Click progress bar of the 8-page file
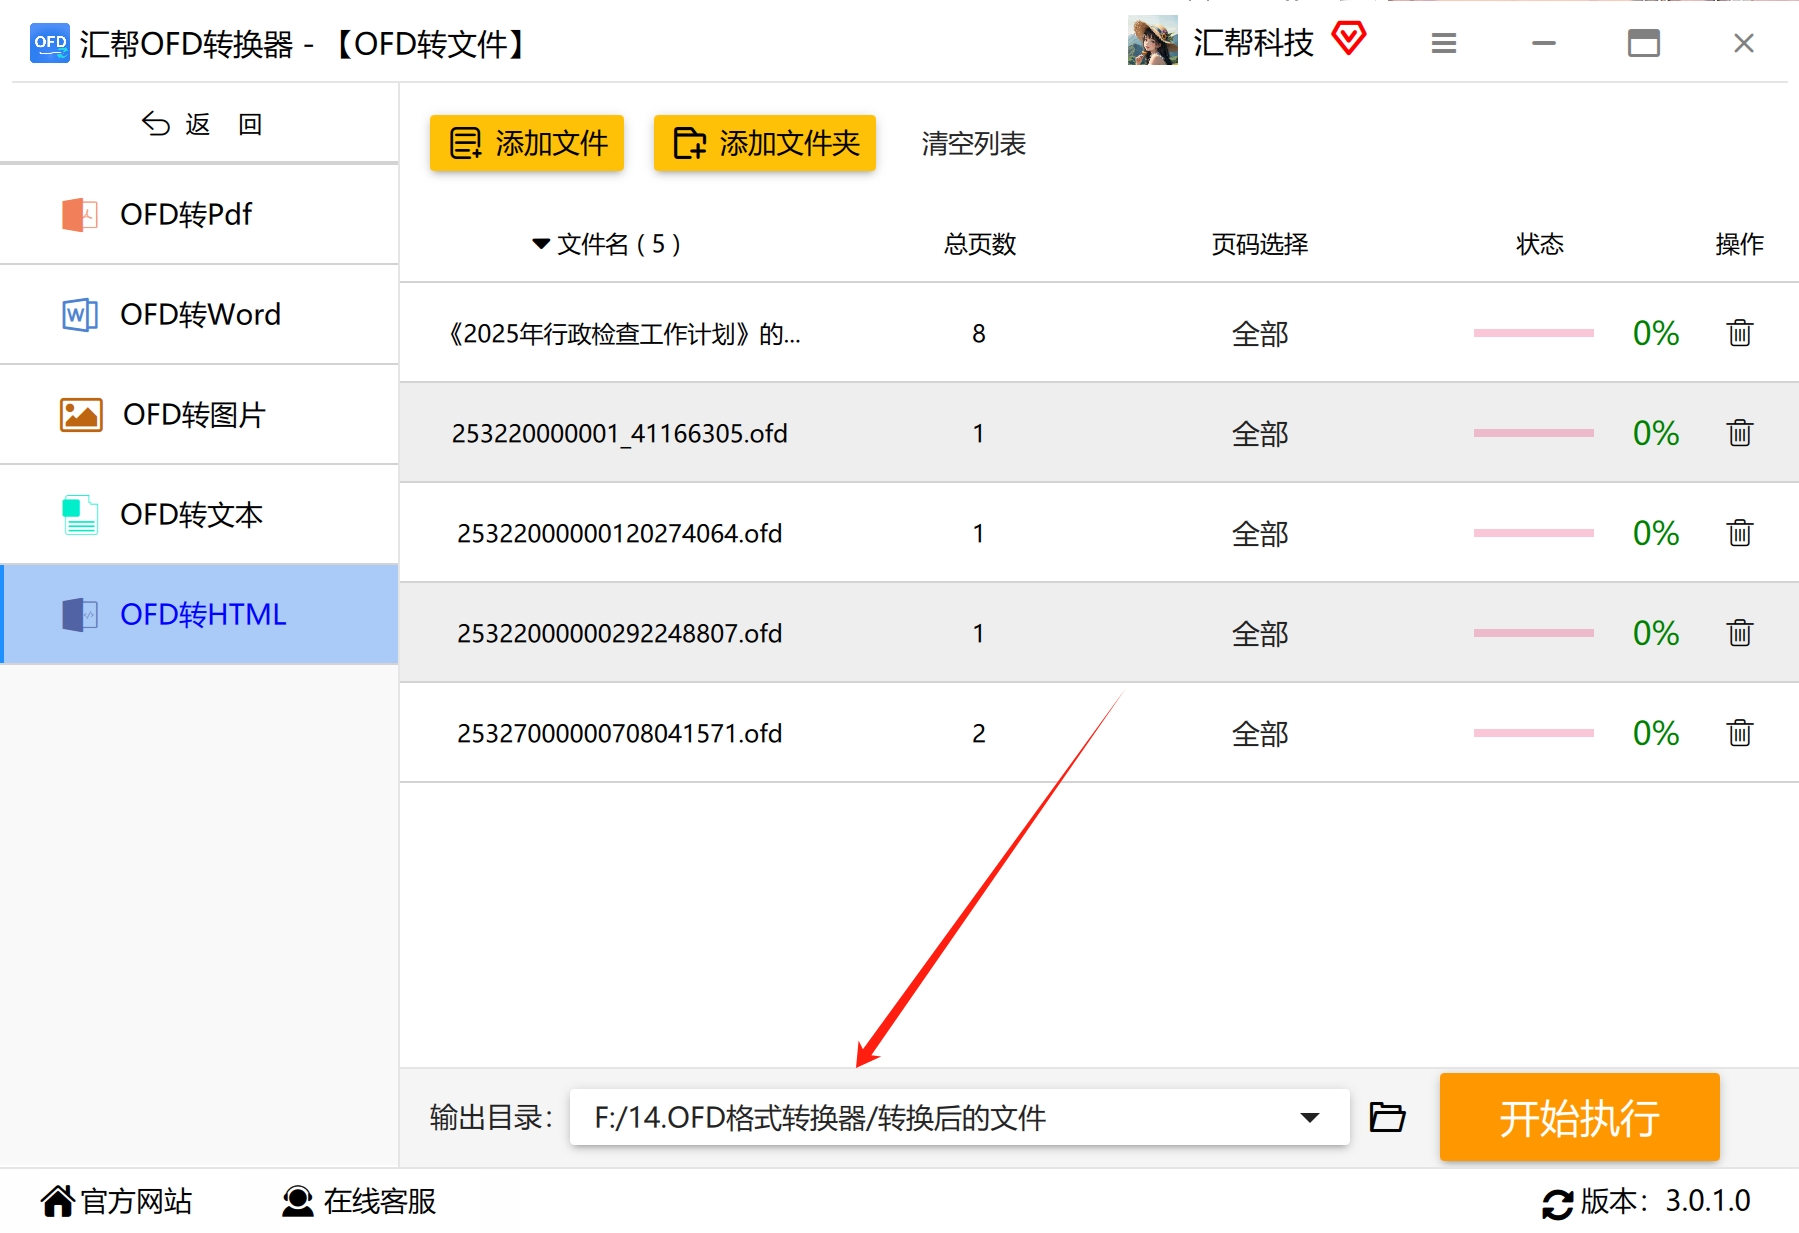Screen dimensions: 1799x1233 (x=1533, y=333)
